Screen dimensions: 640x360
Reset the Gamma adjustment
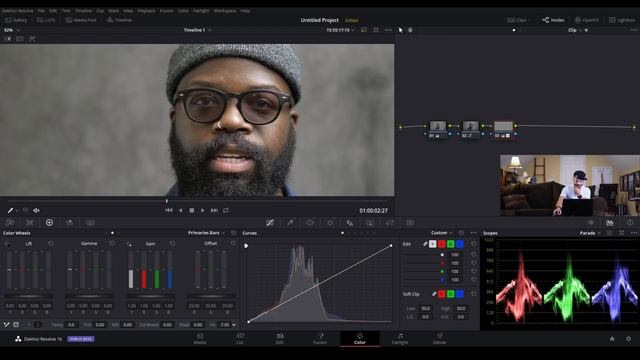click(112, 243)
